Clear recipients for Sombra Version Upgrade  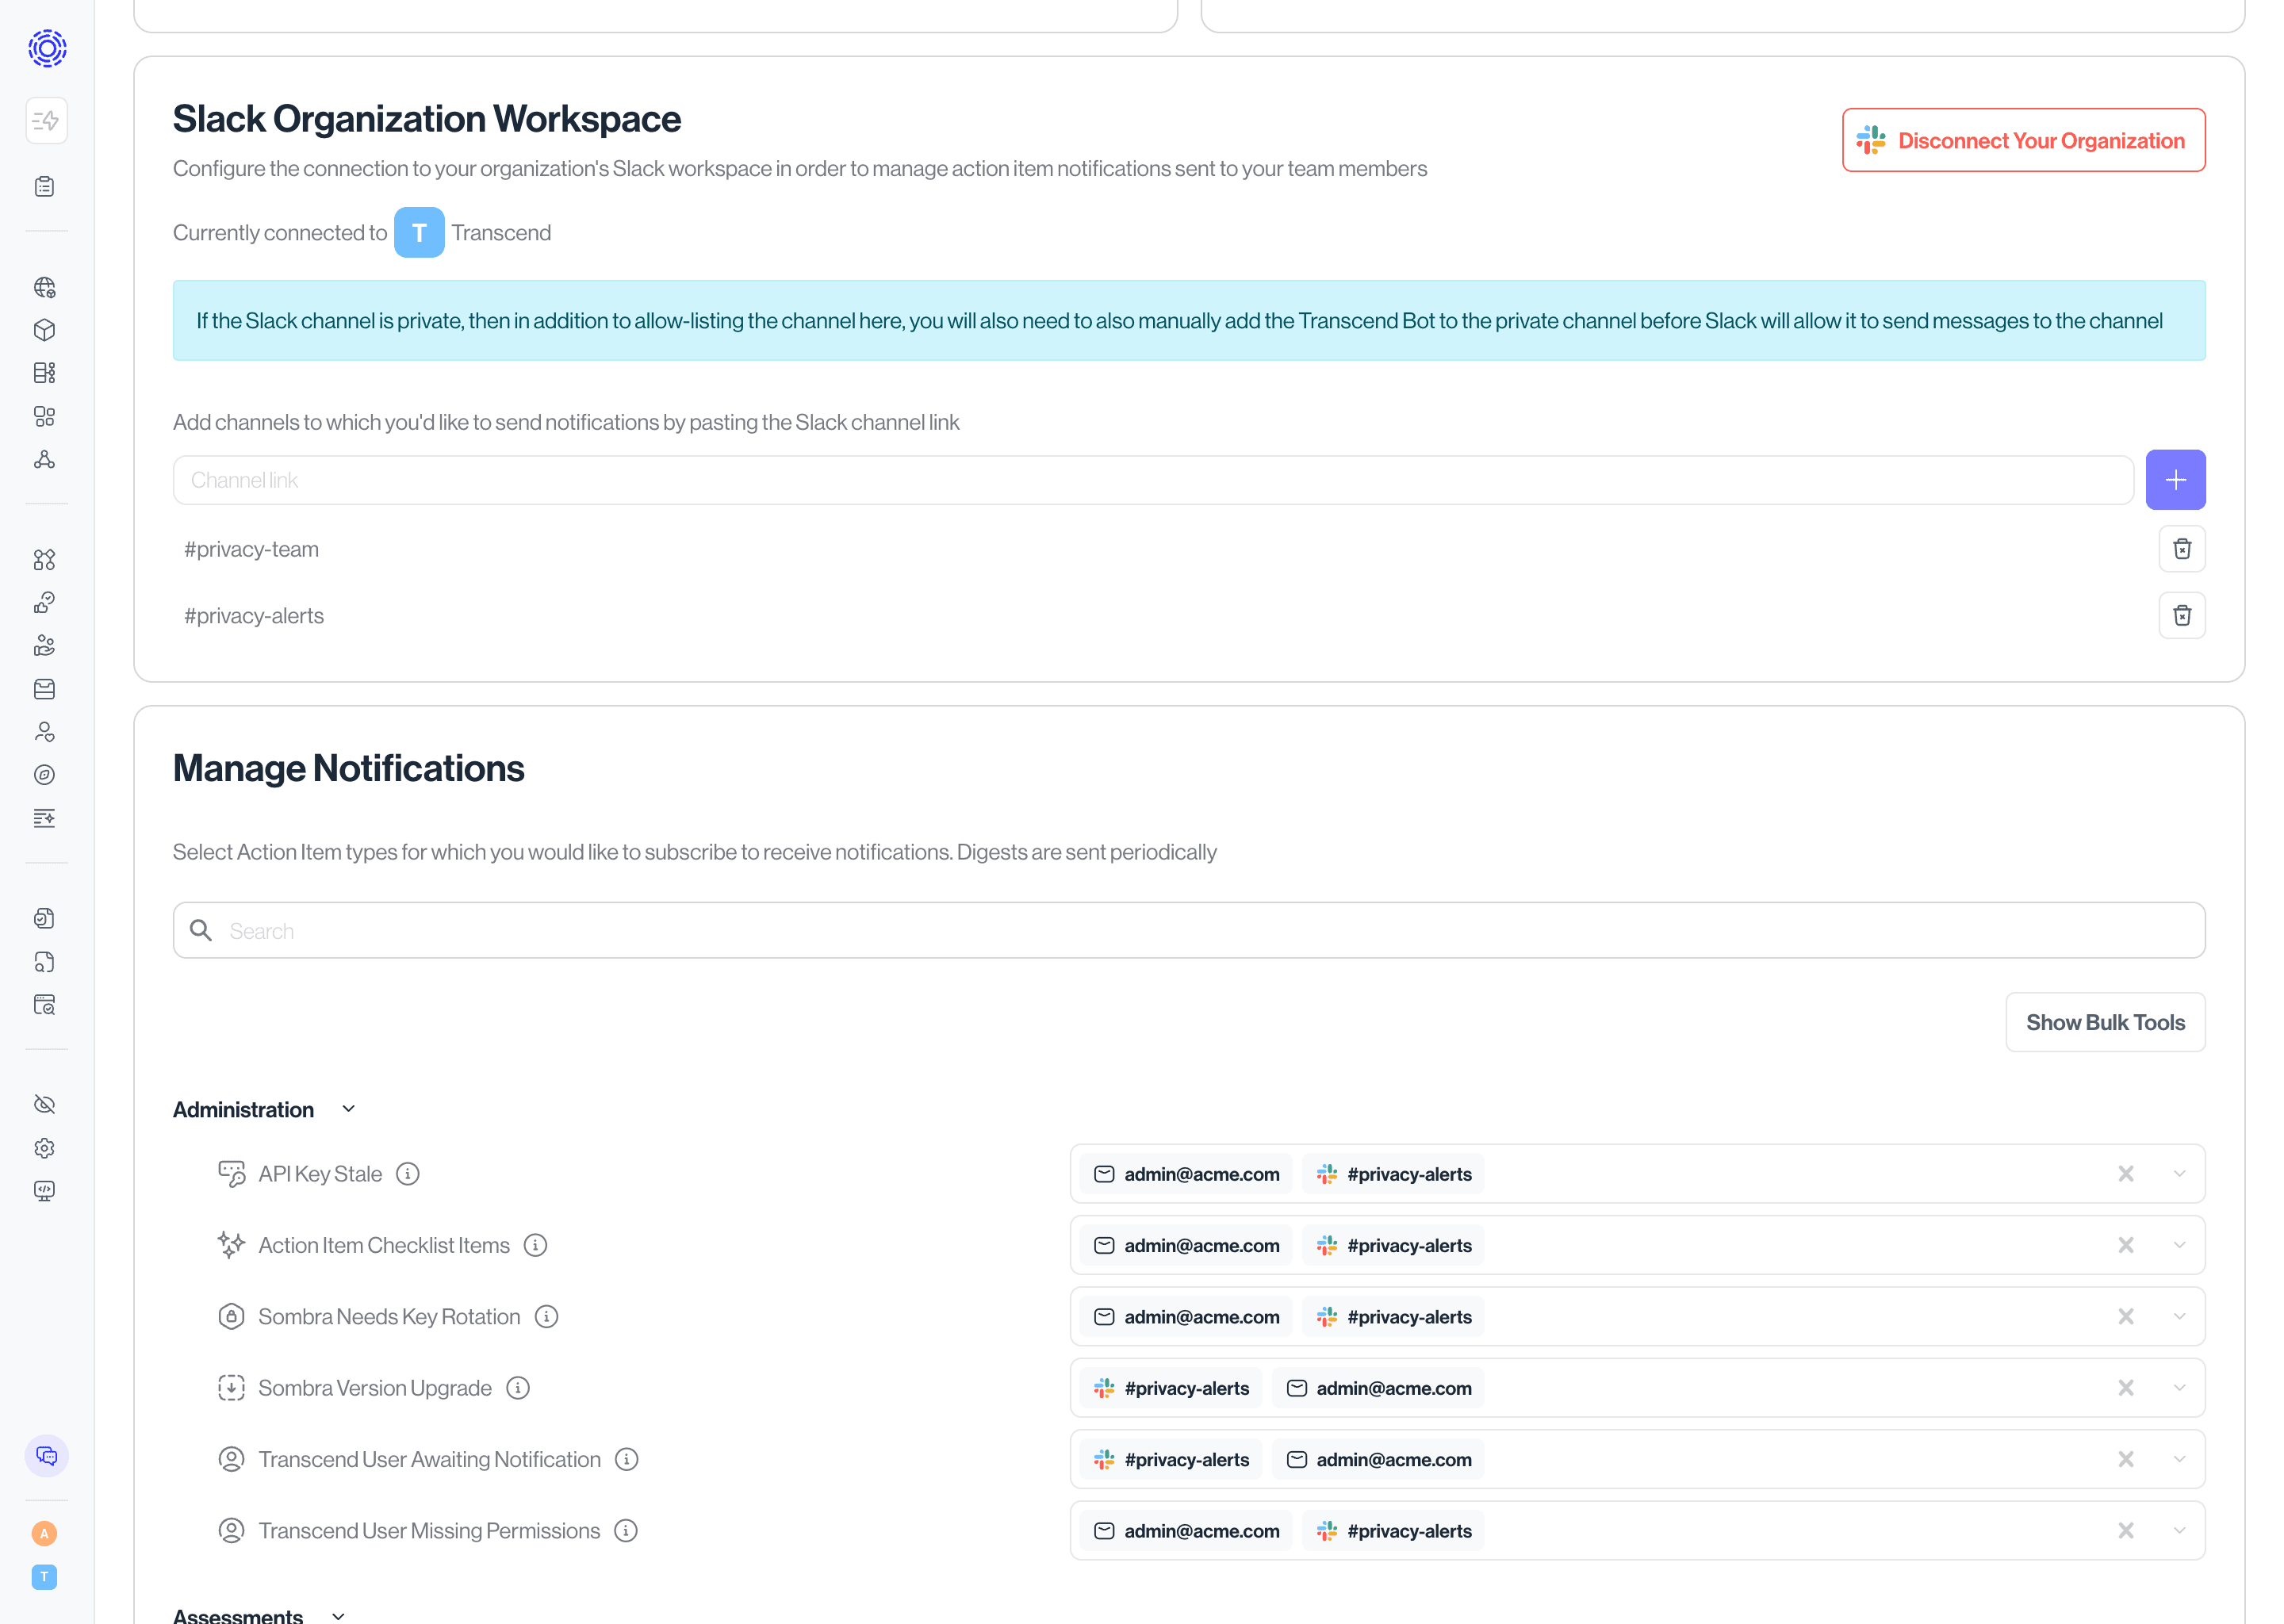click(x=2126, y=1388)
